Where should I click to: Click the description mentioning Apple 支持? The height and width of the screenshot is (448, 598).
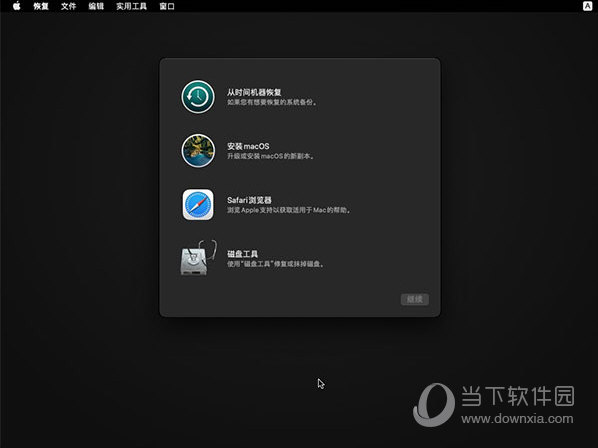point(289,210)
